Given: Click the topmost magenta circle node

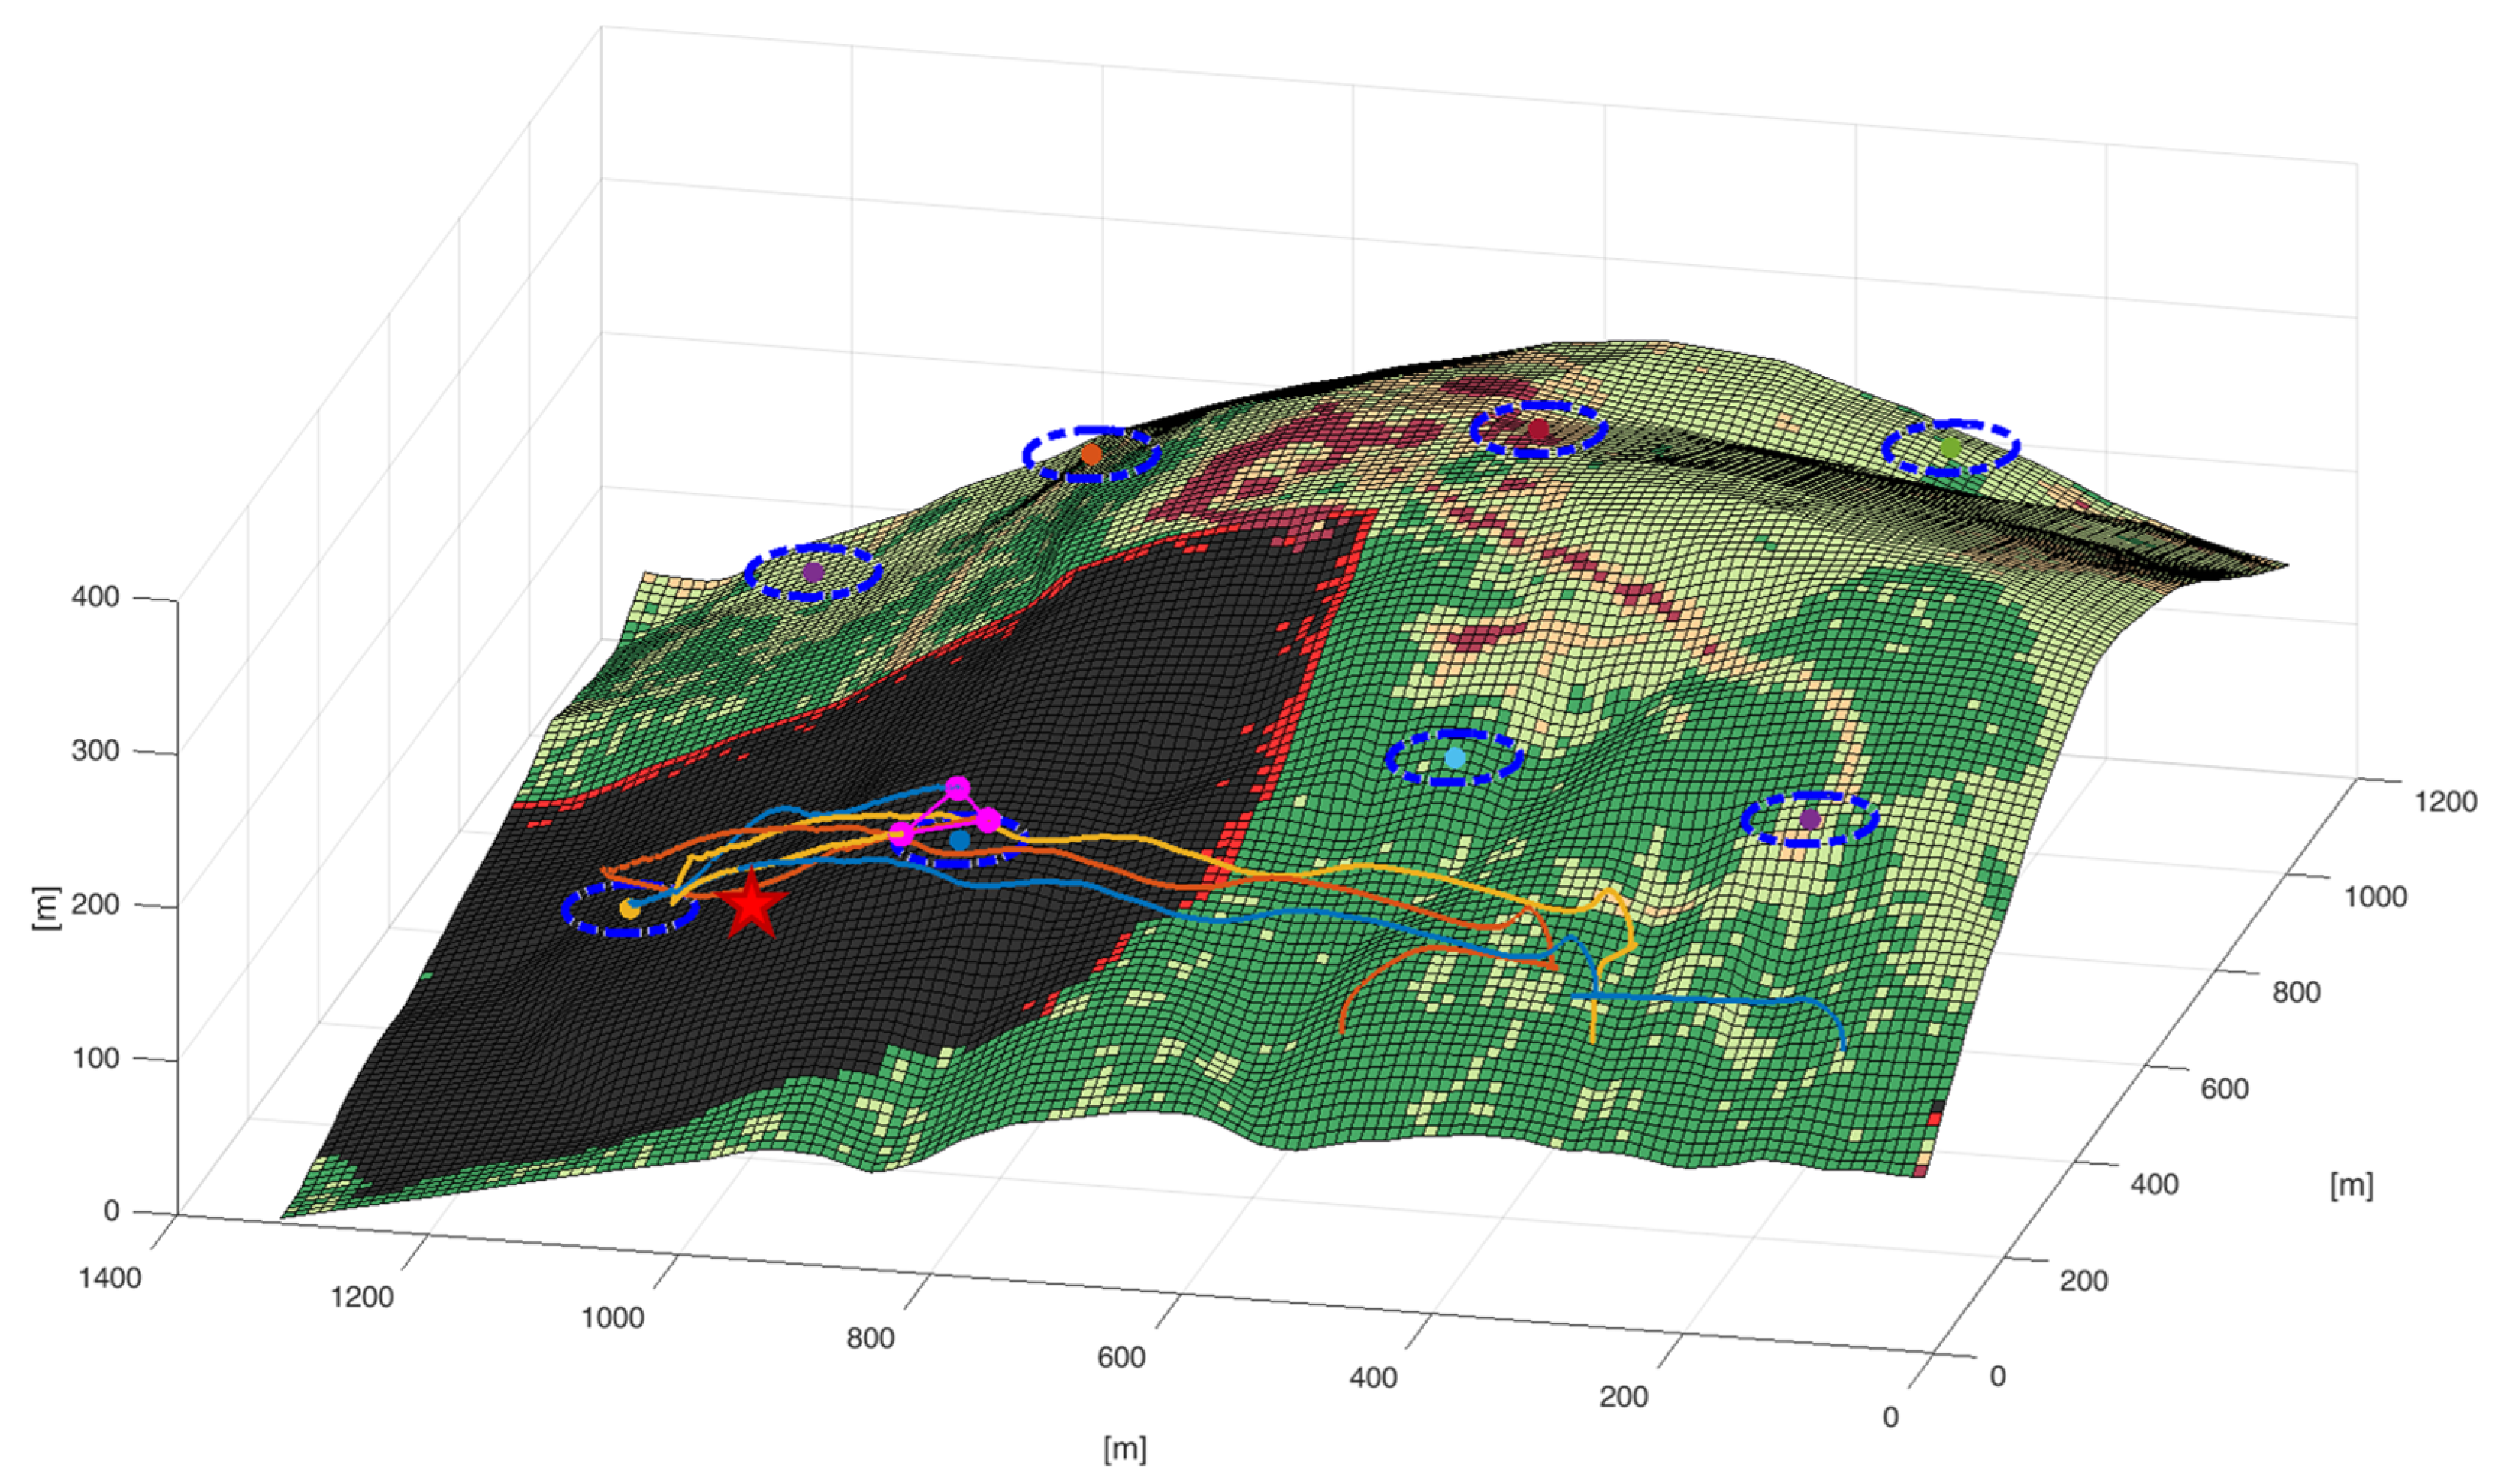Looking at the screenshot, I should pos(957,788).
